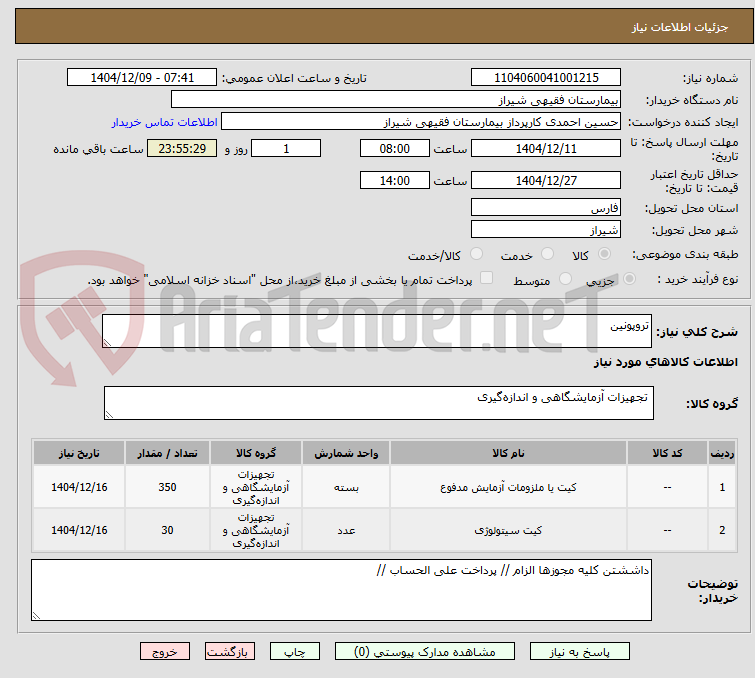Click quantity cell 30

tap(167, 530)
